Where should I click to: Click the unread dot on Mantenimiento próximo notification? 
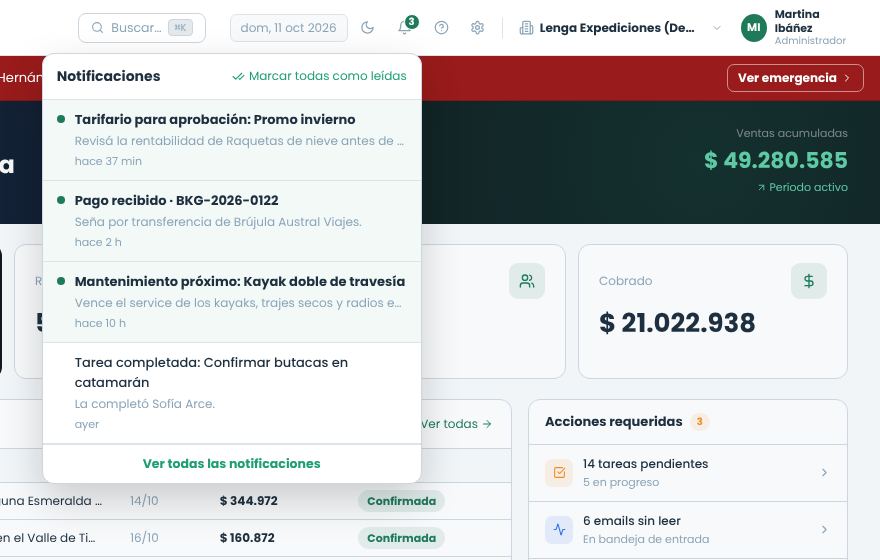tap(61, 281)
